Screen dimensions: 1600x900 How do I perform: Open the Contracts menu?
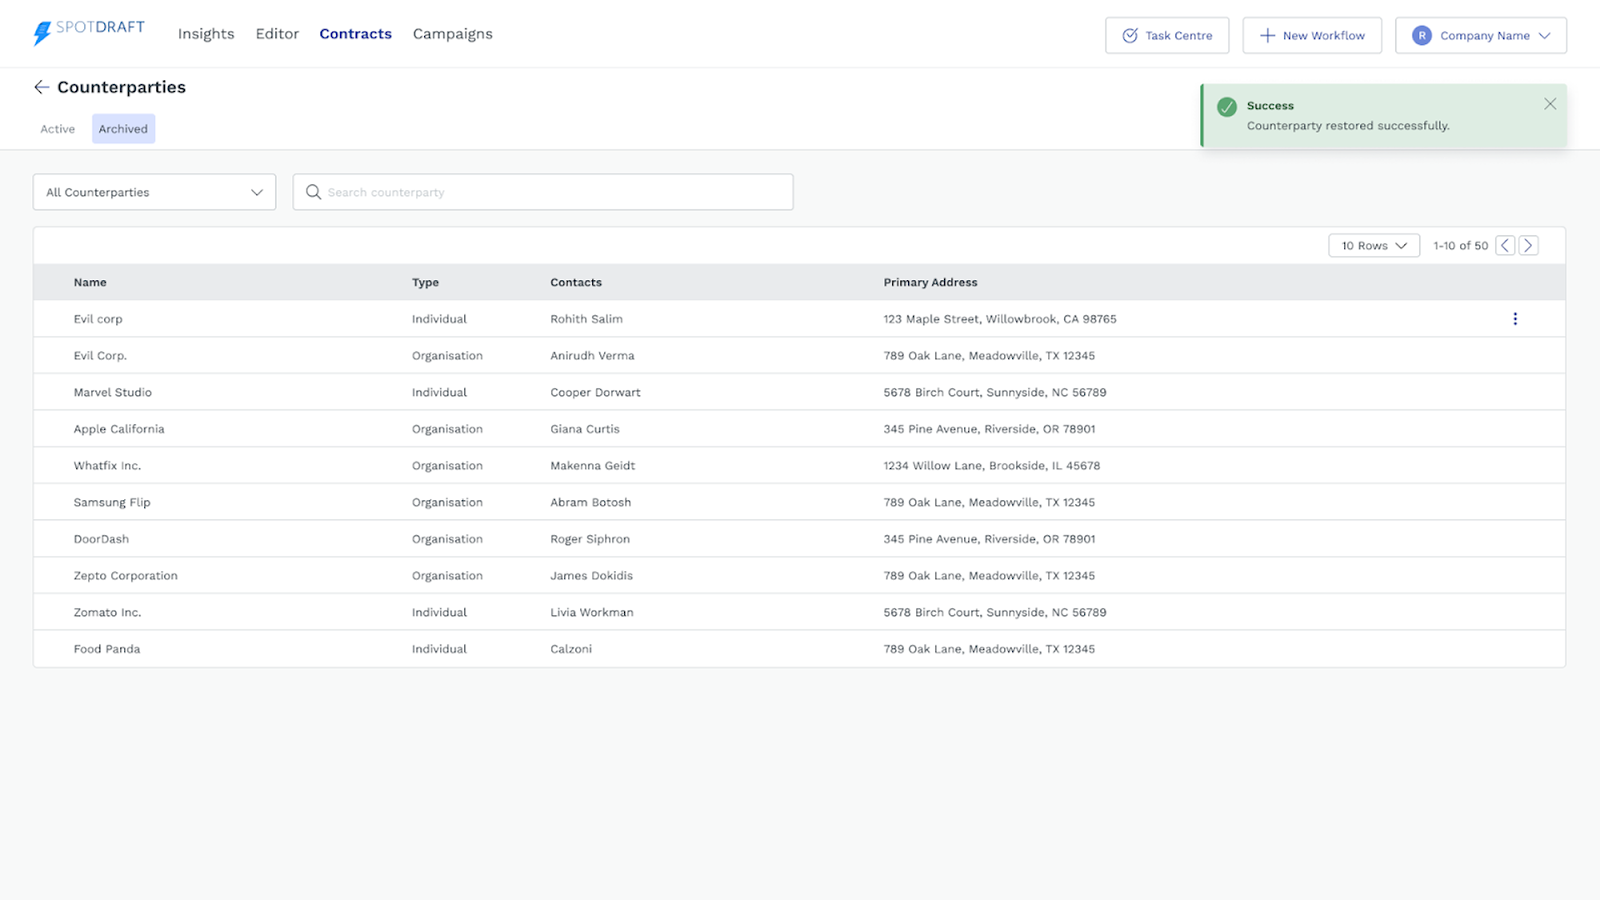point(355,34)
